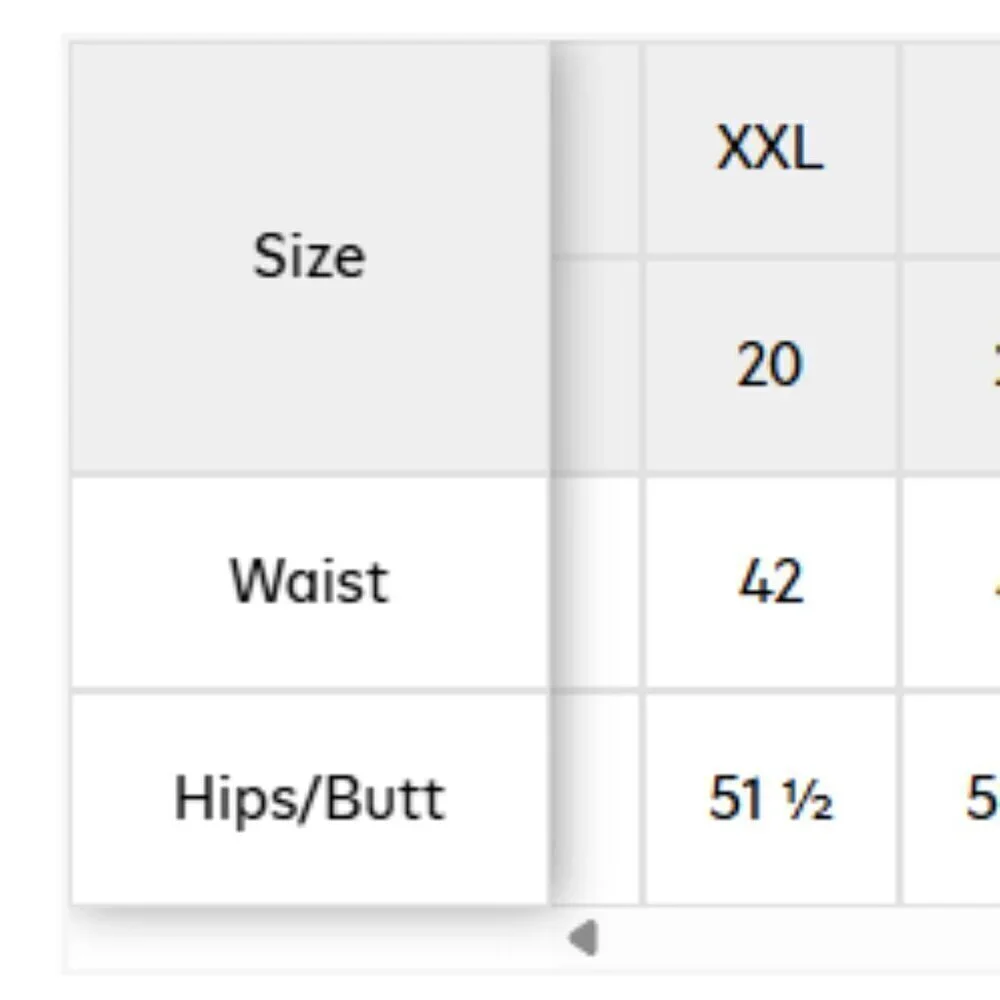This screenshot has height=1000, width=1000.
Task: Click the empty cell left of 42
Action: 595,583
